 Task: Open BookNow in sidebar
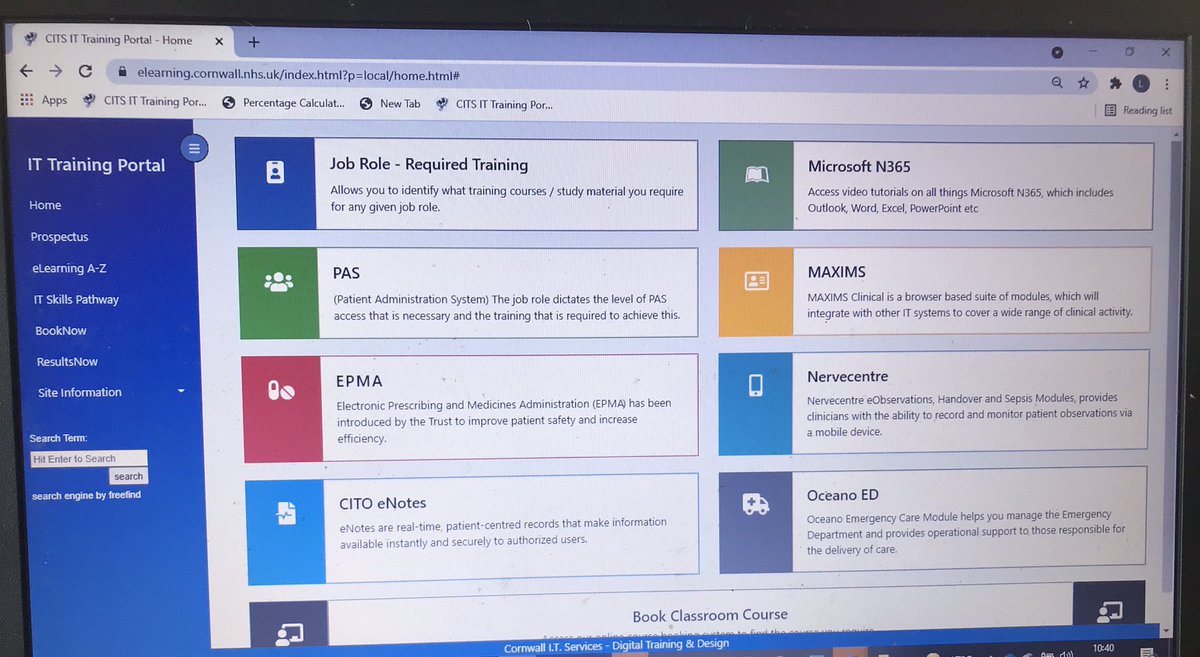point(61,330)
